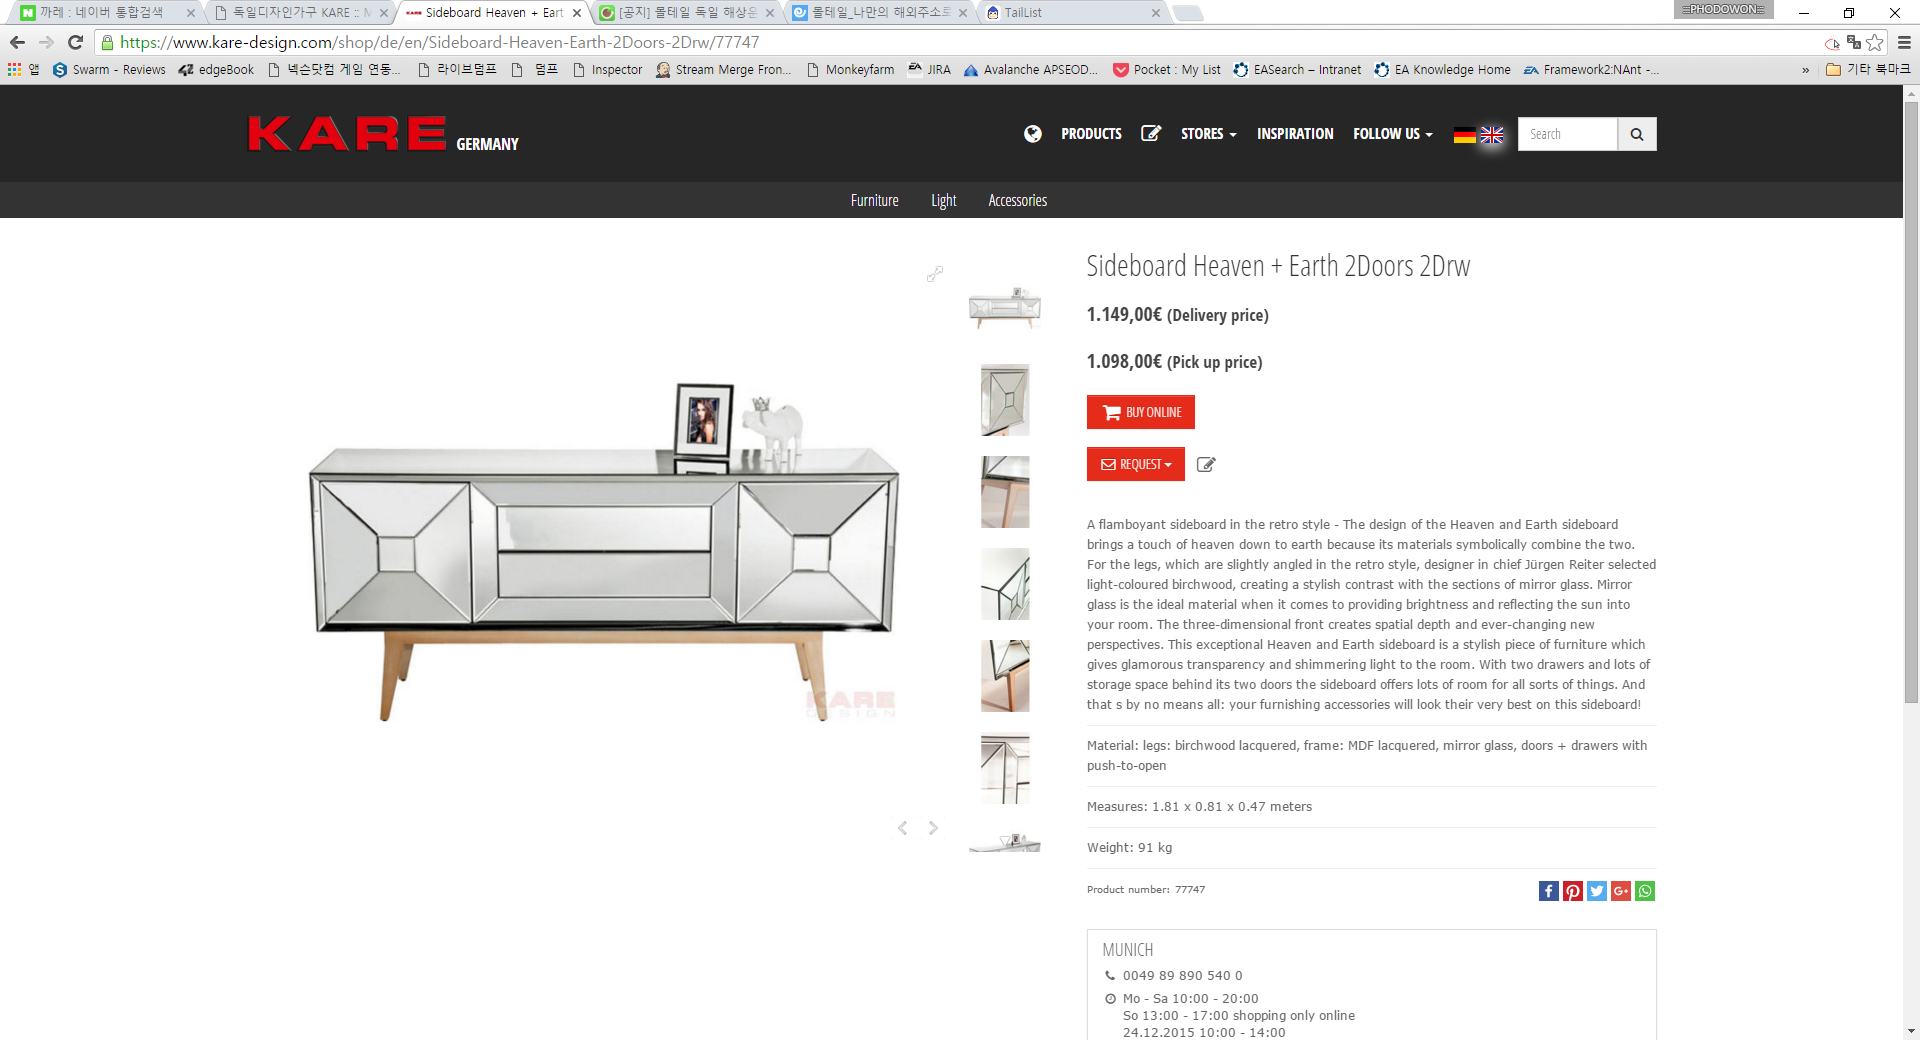Image resolution: width=1920 pixels, height=1040 pixels.
Task: Share product via WhatsApp icon
Action: click(x=1645, y=891)
